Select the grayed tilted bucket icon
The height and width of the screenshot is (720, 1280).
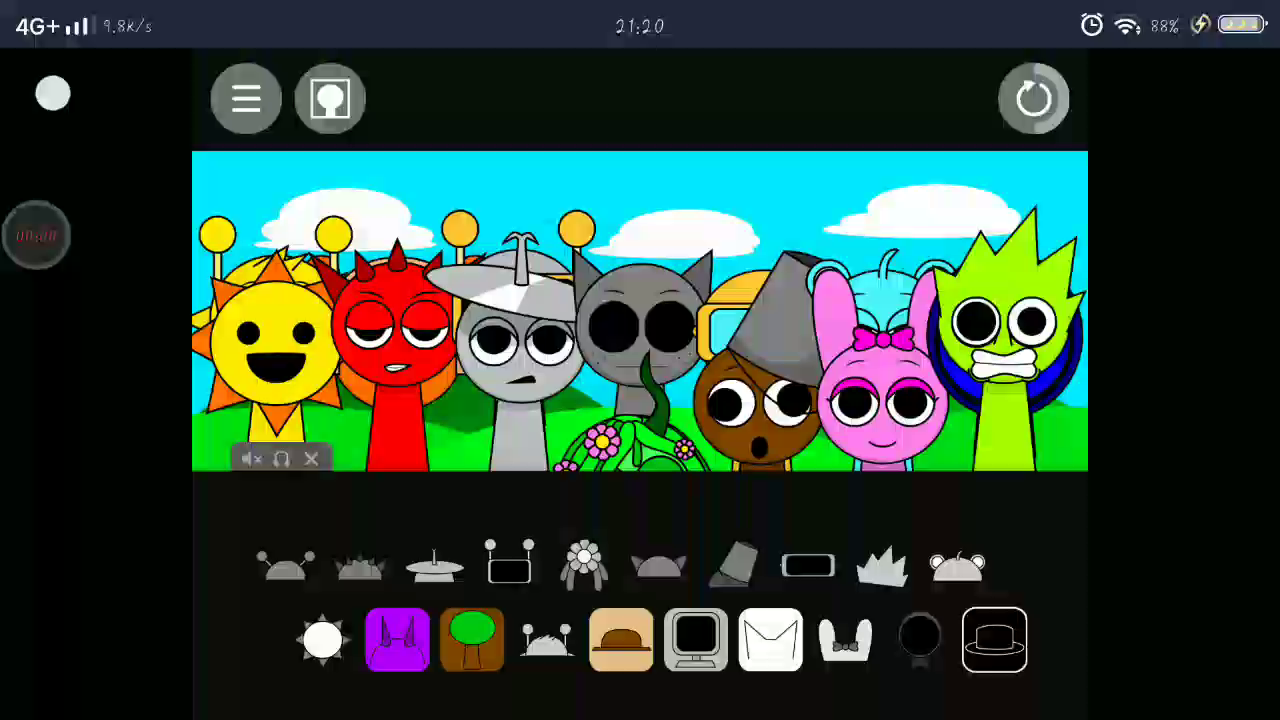(734, 565)
